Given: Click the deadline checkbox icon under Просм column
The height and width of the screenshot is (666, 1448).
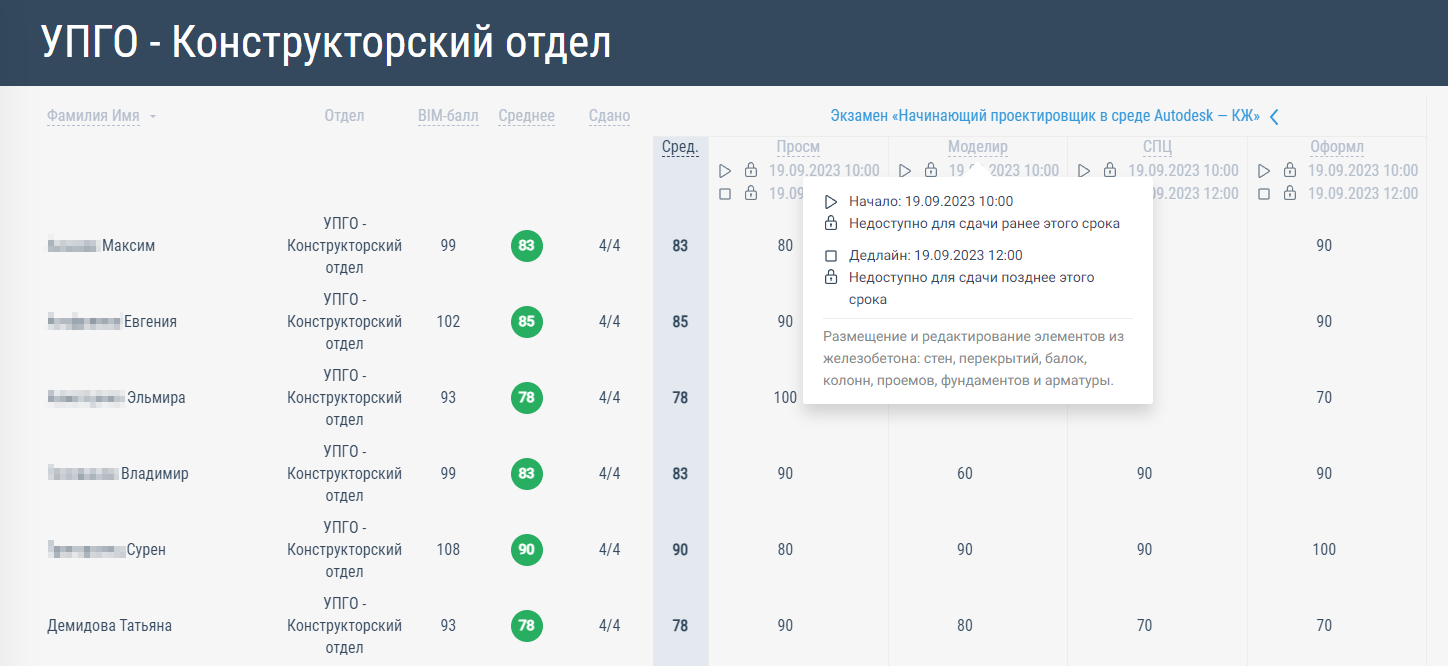Looking at the screenshot, I should [725, 196].
